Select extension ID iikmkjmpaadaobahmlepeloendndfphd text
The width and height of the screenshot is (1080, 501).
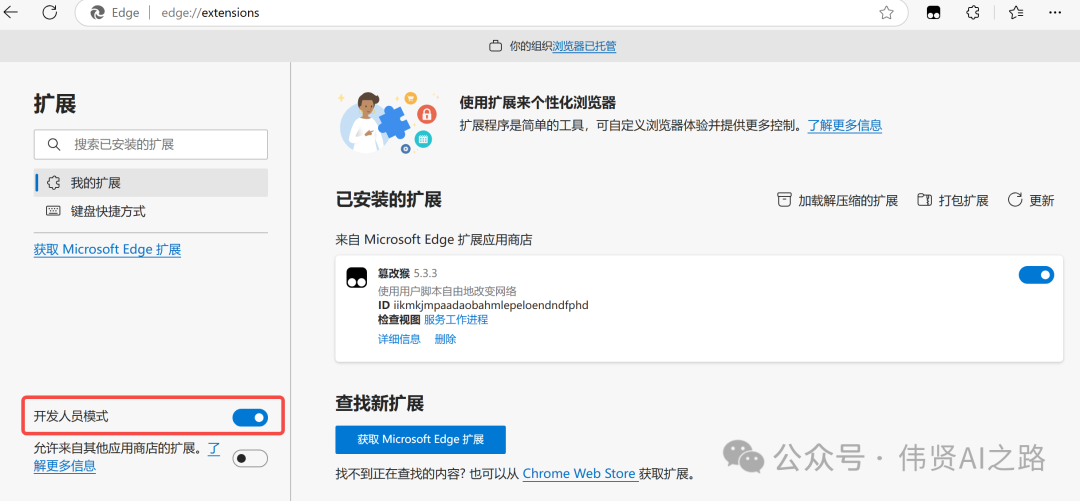(490, 305)
